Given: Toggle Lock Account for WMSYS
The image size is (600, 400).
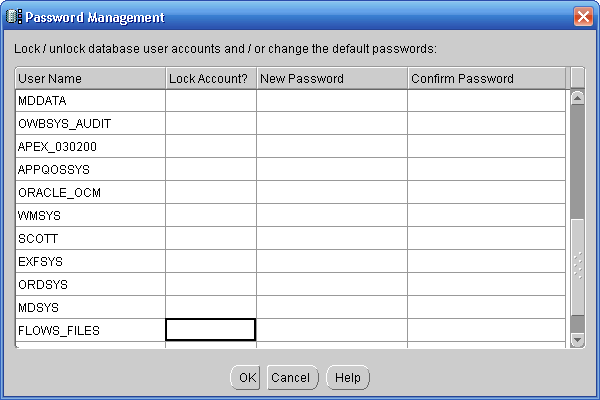Looking at the screenshot, I should pyautogui.click(x=211, y=215).
